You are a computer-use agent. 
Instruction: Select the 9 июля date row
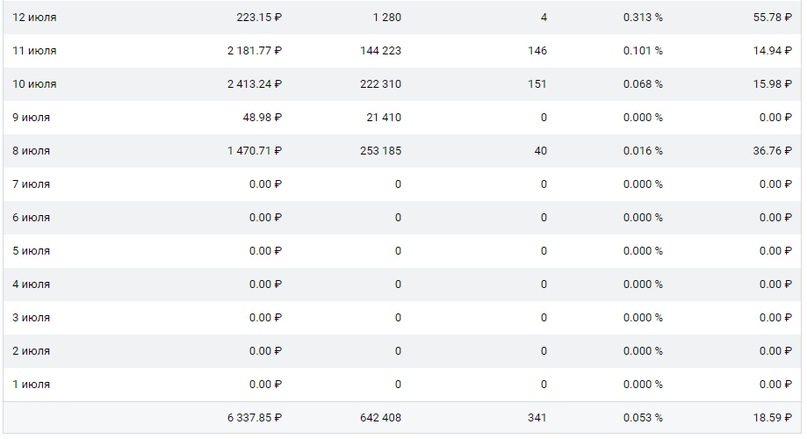click(x=402, y=117)
